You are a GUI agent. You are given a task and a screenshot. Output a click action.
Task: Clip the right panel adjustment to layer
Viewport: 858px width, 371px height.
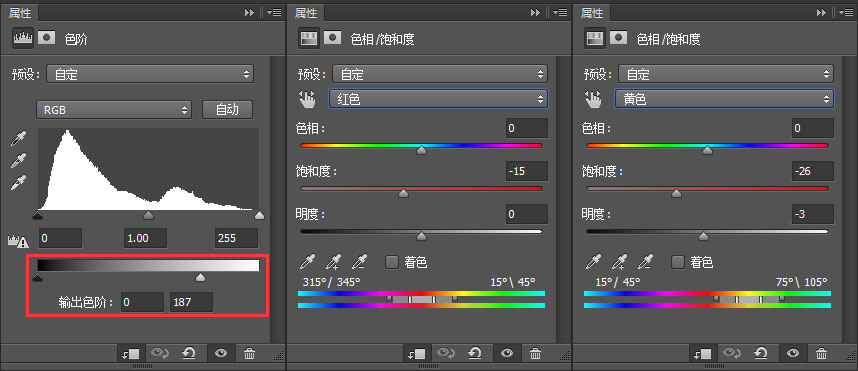702,353
